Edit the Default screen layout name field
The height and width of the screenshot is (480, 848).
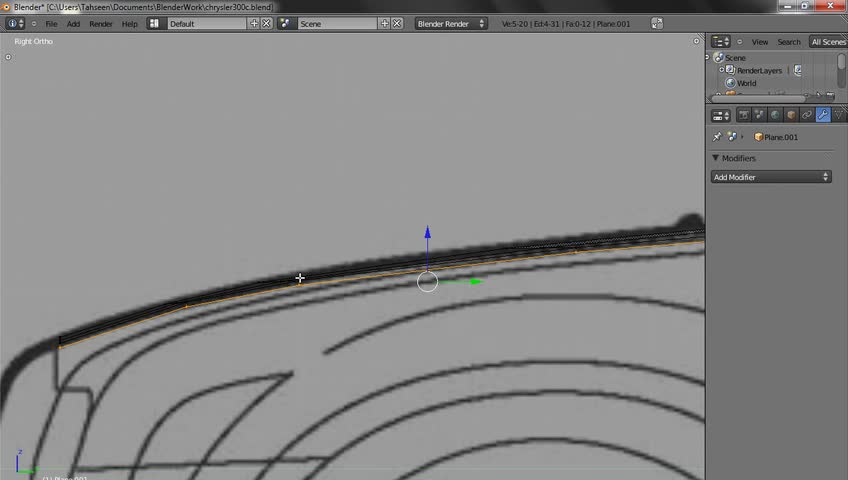pyautogui.click(x=207, y=23)
